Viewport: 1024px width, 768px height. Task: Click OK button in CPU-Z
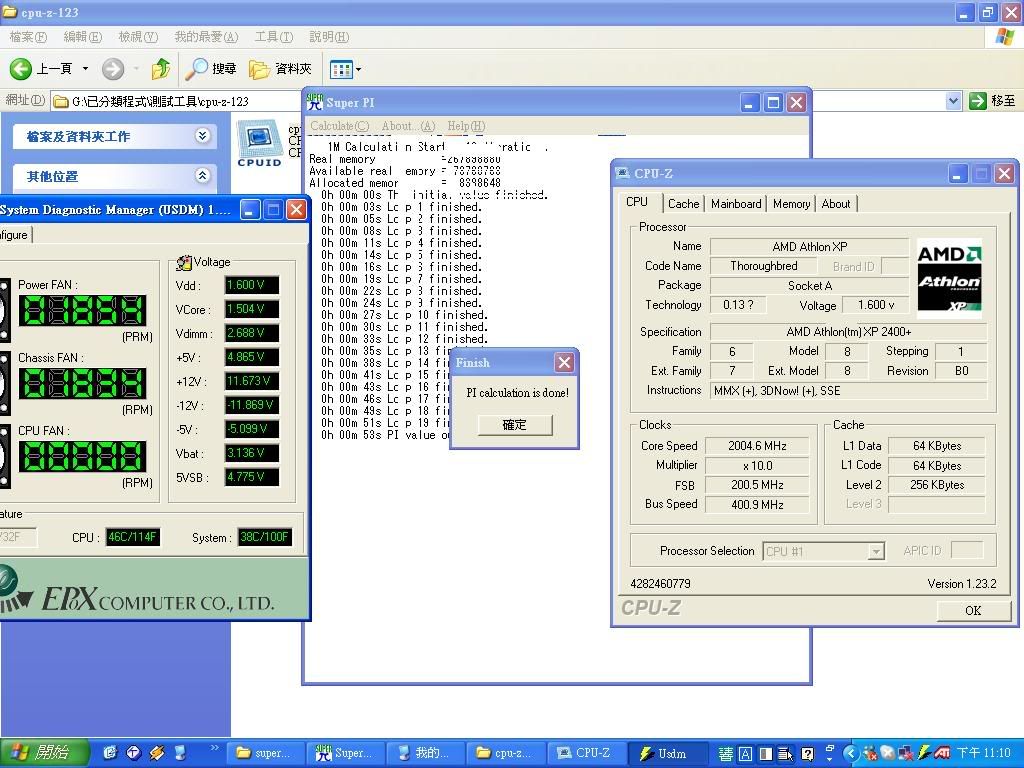click(x=973, y=610)
